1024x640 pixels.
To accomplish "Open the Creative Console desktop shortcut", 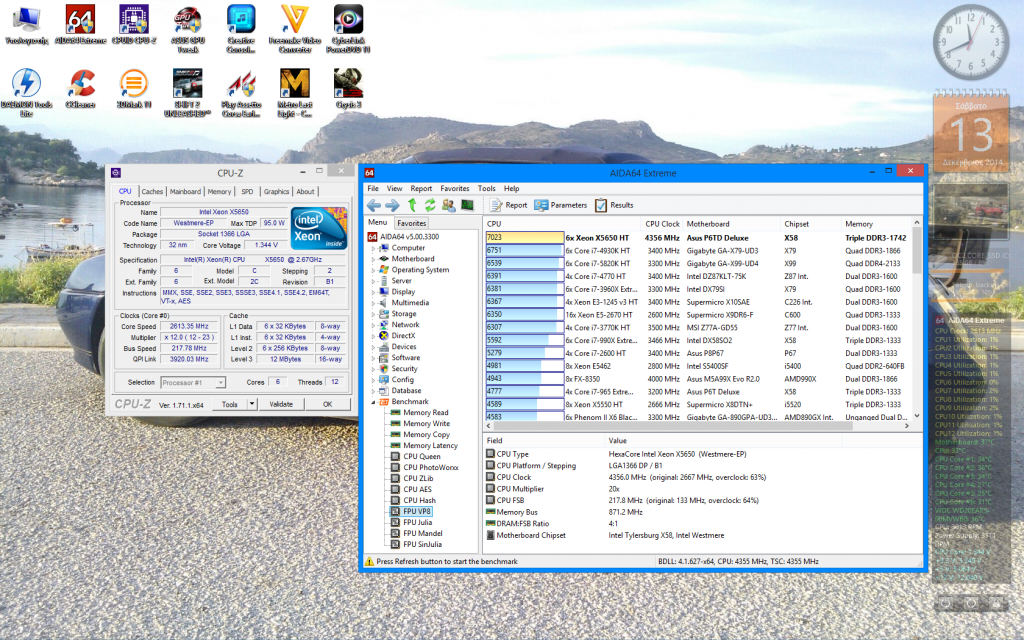I will click(241, 29).
